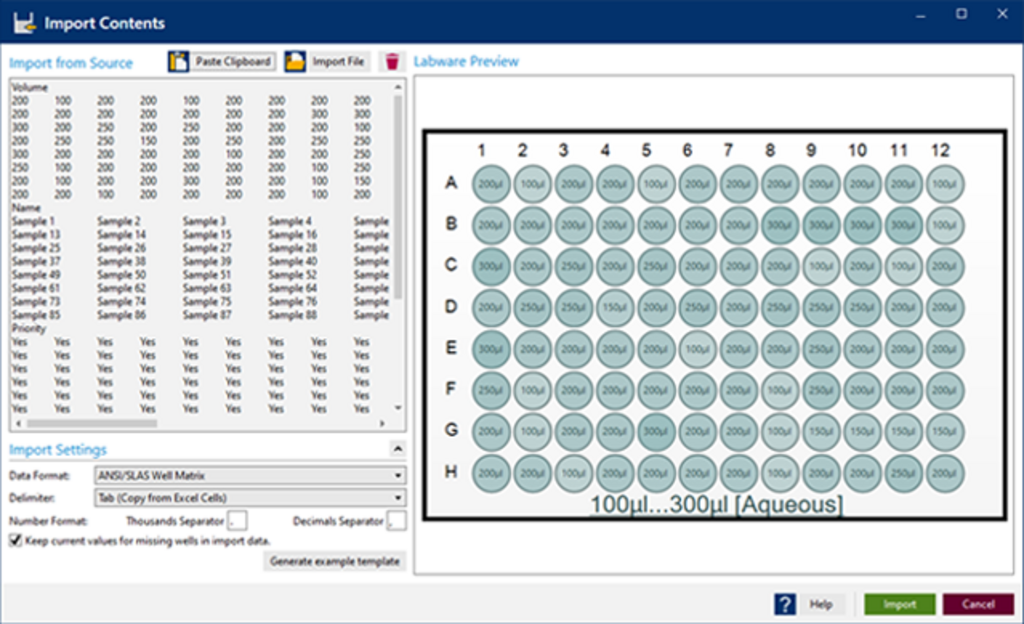The height and width of the screenshot is (624, 1024).
Task: Click the 'Volume' line in source text
Action: point(29,87)
